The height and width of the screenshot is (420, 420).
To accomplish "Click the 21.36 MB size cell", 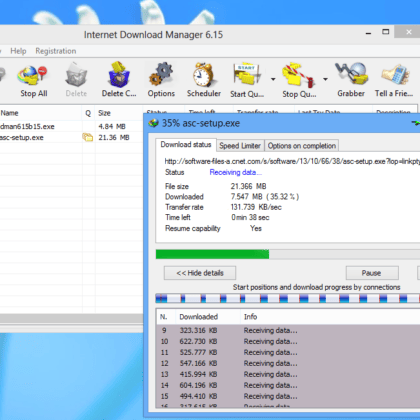I will [x=114, y=137].
